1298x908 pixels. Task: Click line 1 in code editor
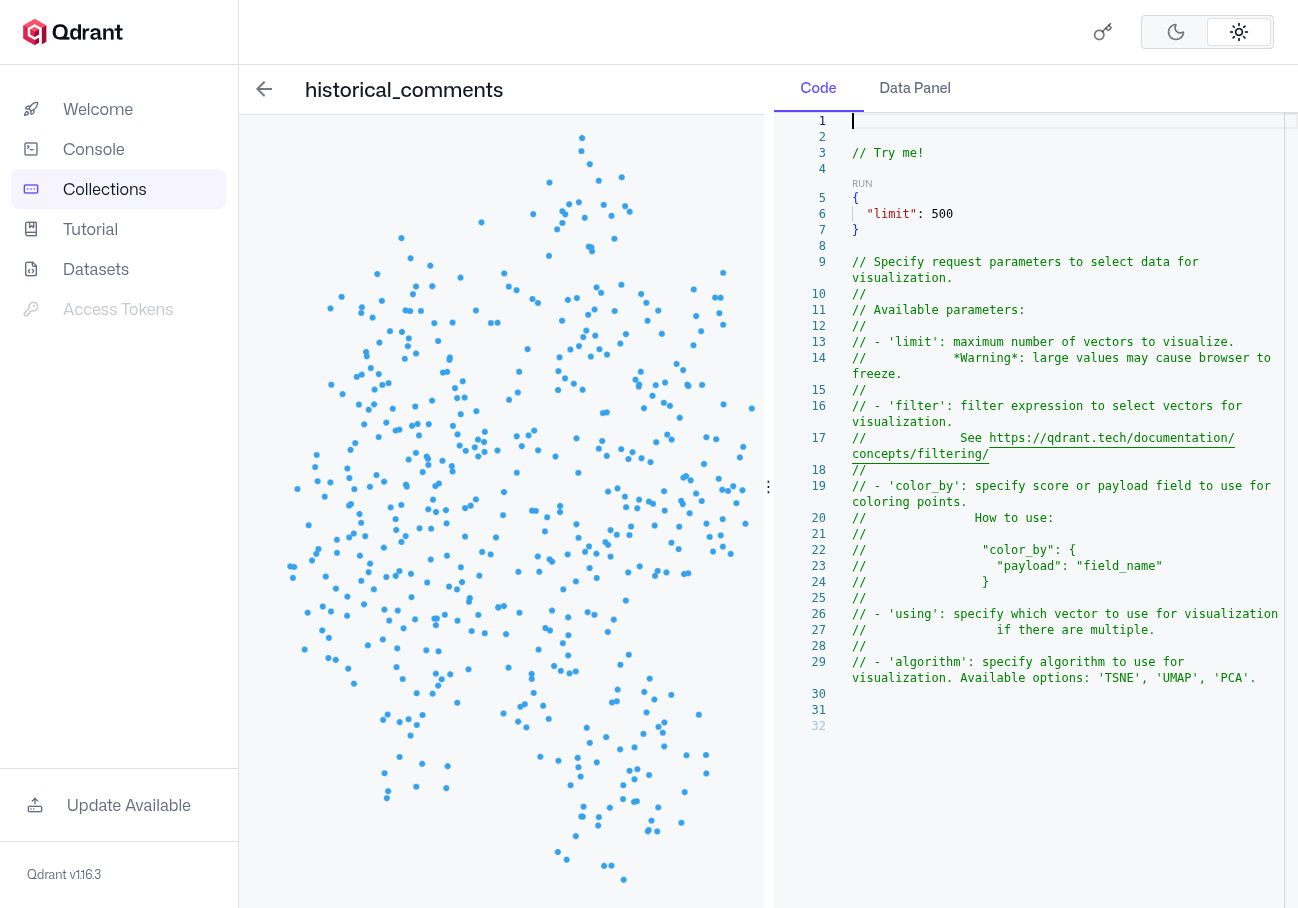coord(1000,121)
